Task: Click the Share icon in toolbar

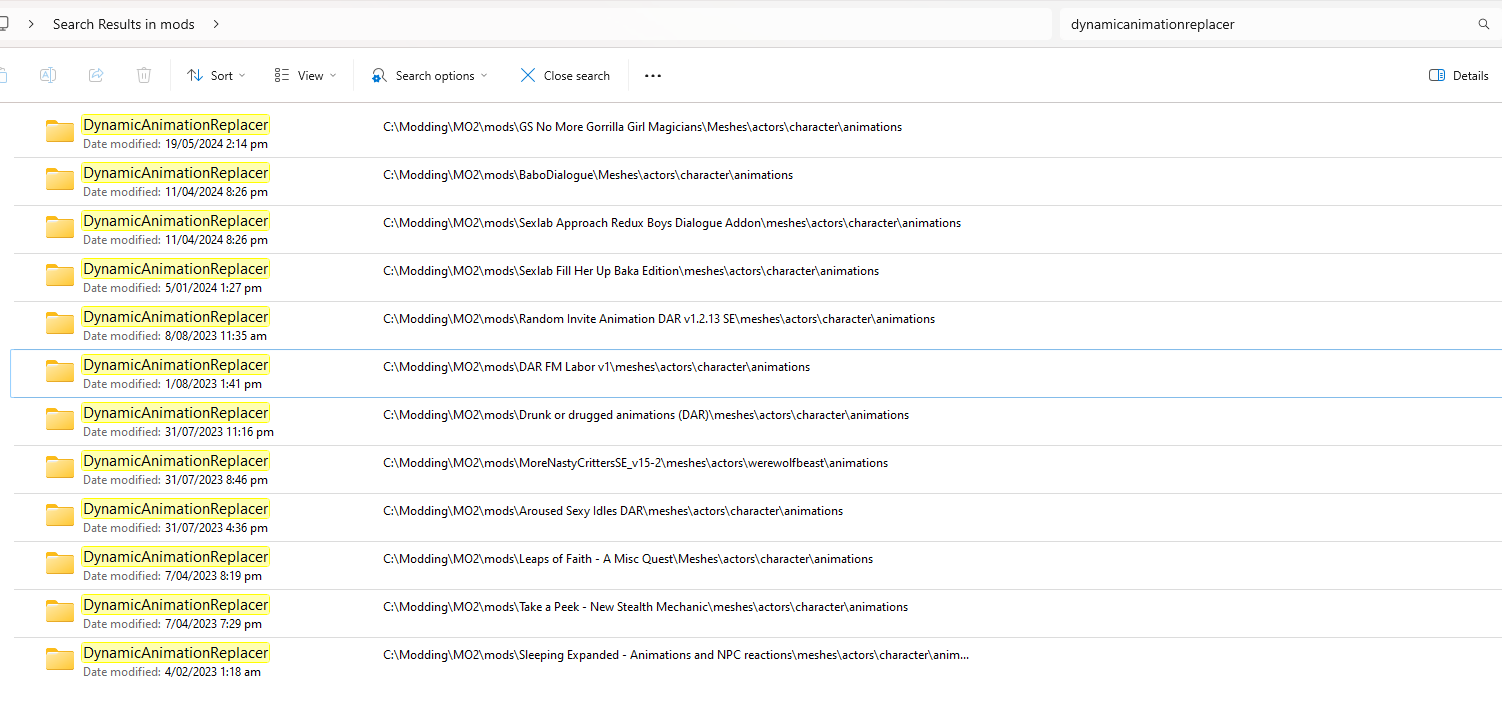Action: 96,75
